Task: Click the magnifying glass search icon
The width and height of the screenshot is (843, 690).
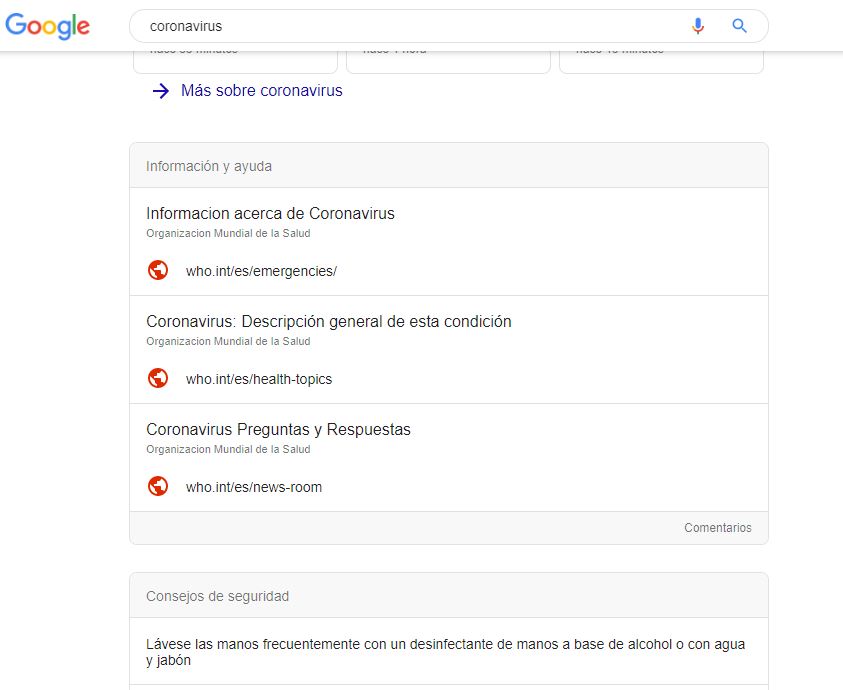Action: (x=740, y=26)
